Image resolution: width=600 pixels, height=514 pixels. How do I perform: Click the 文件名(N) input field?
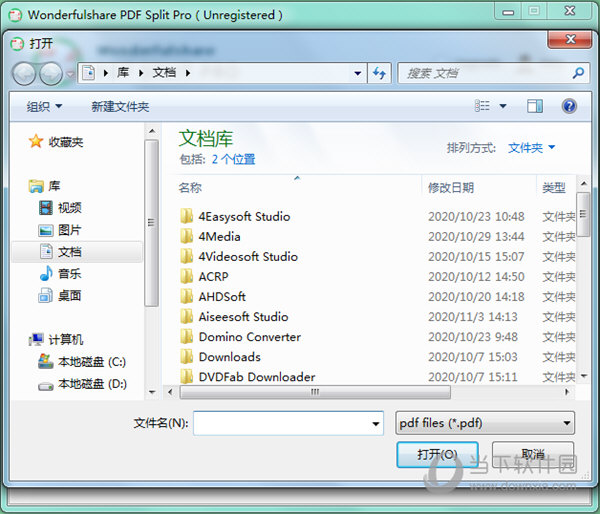tap(288, 423)
